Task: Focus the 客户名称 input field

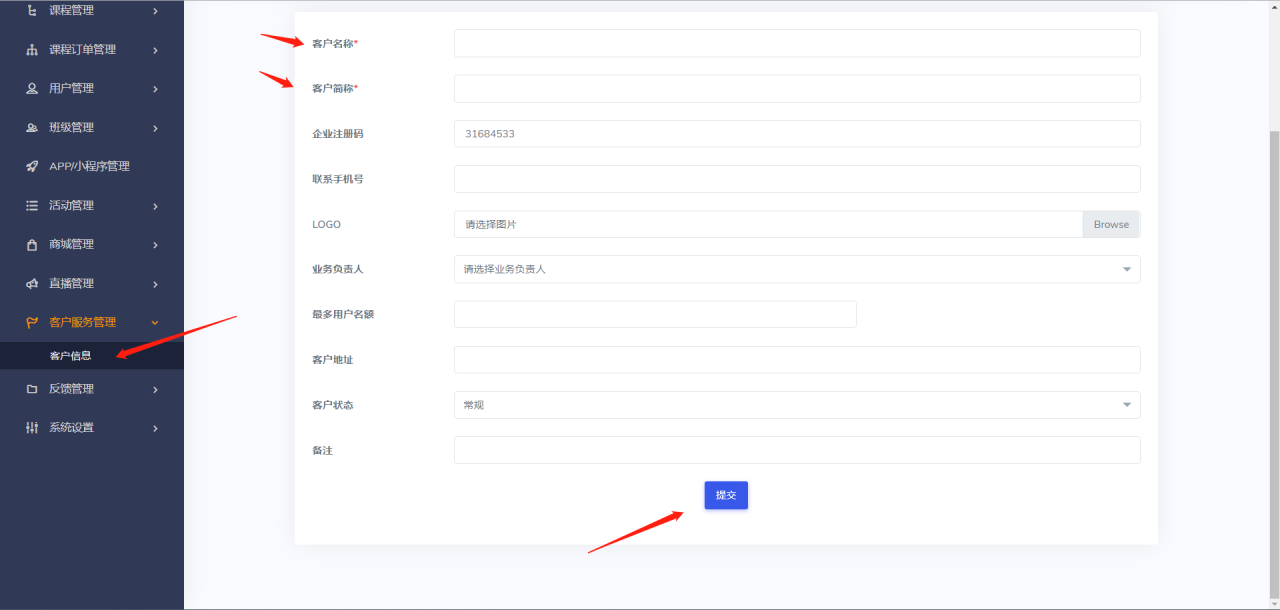Action: click(796, 43)
